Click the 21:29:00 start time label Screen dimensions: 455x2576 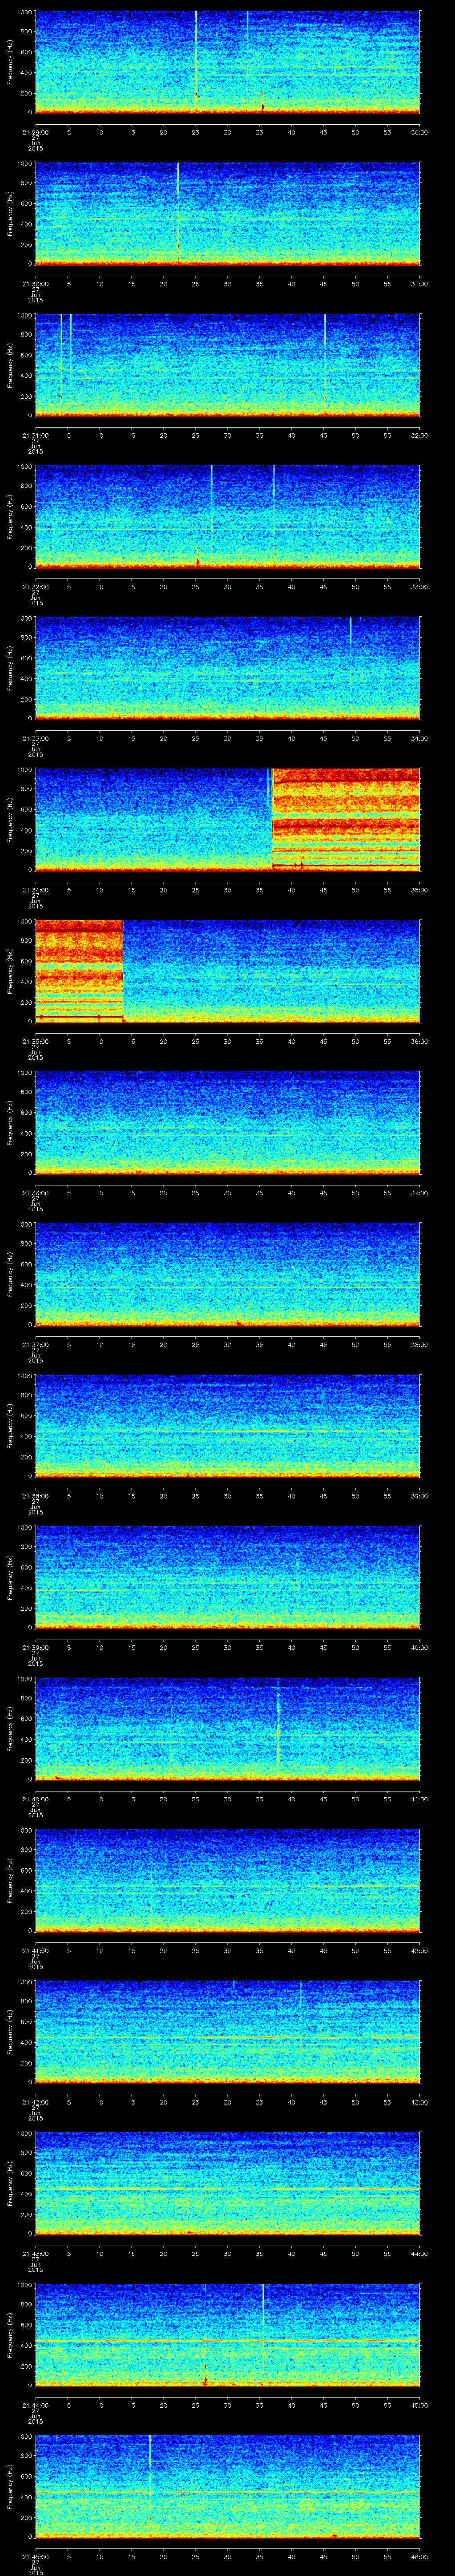tap(35, 132)
